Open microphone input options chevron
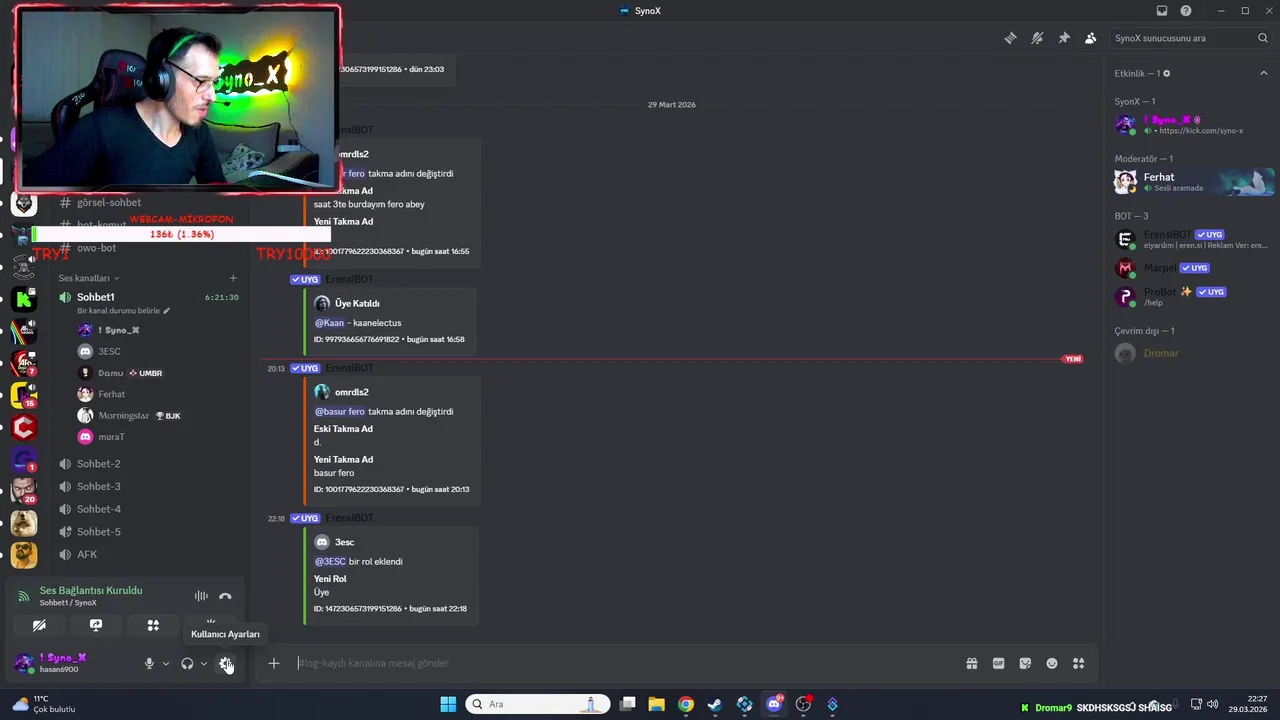This screenshot has height=720, width=1280. click(x=166, y=664)
